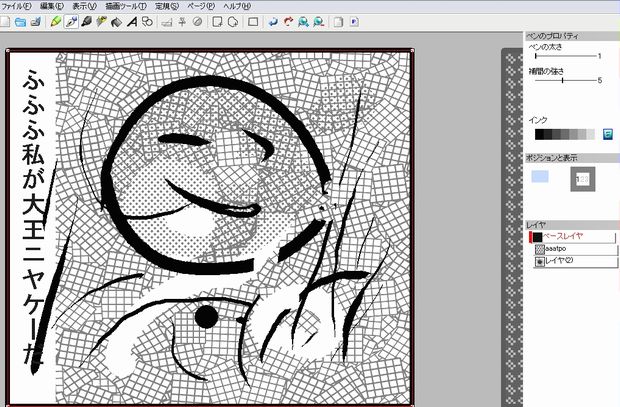Click the grayed pin tool icon
This screenshot has width=620, height=407.
tap(182, 22)
